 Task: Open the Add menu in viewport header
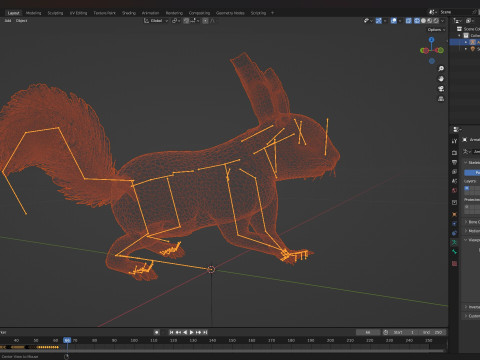(8, 21)
